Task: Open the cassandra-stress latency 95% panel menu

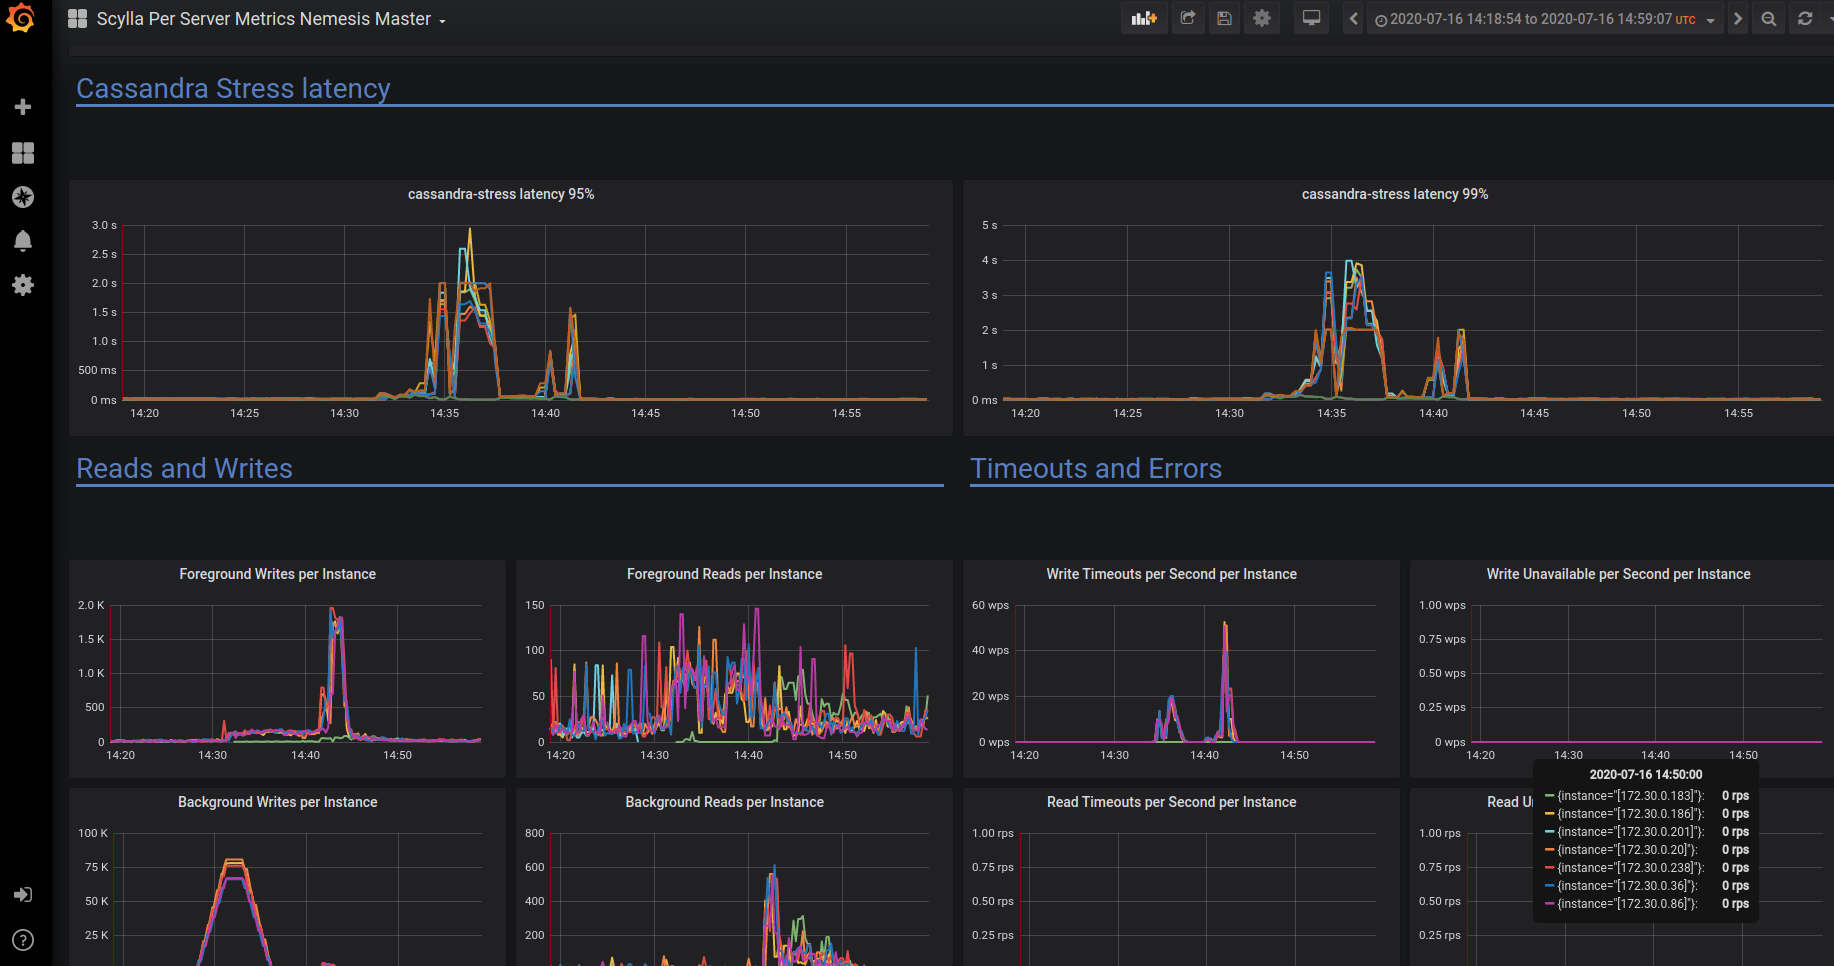Action: [x=501, y=194]
